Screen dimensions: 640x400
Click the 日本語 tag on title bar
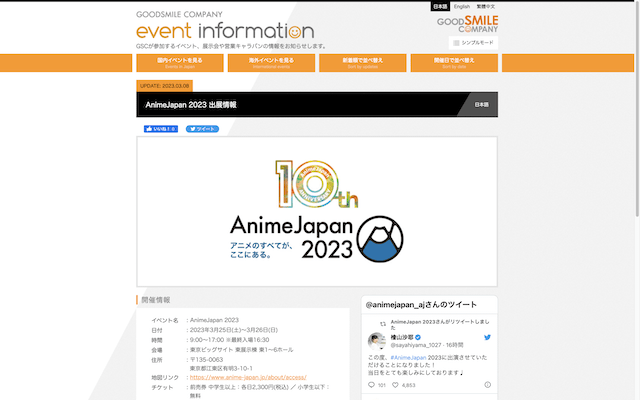pos(481,105)
